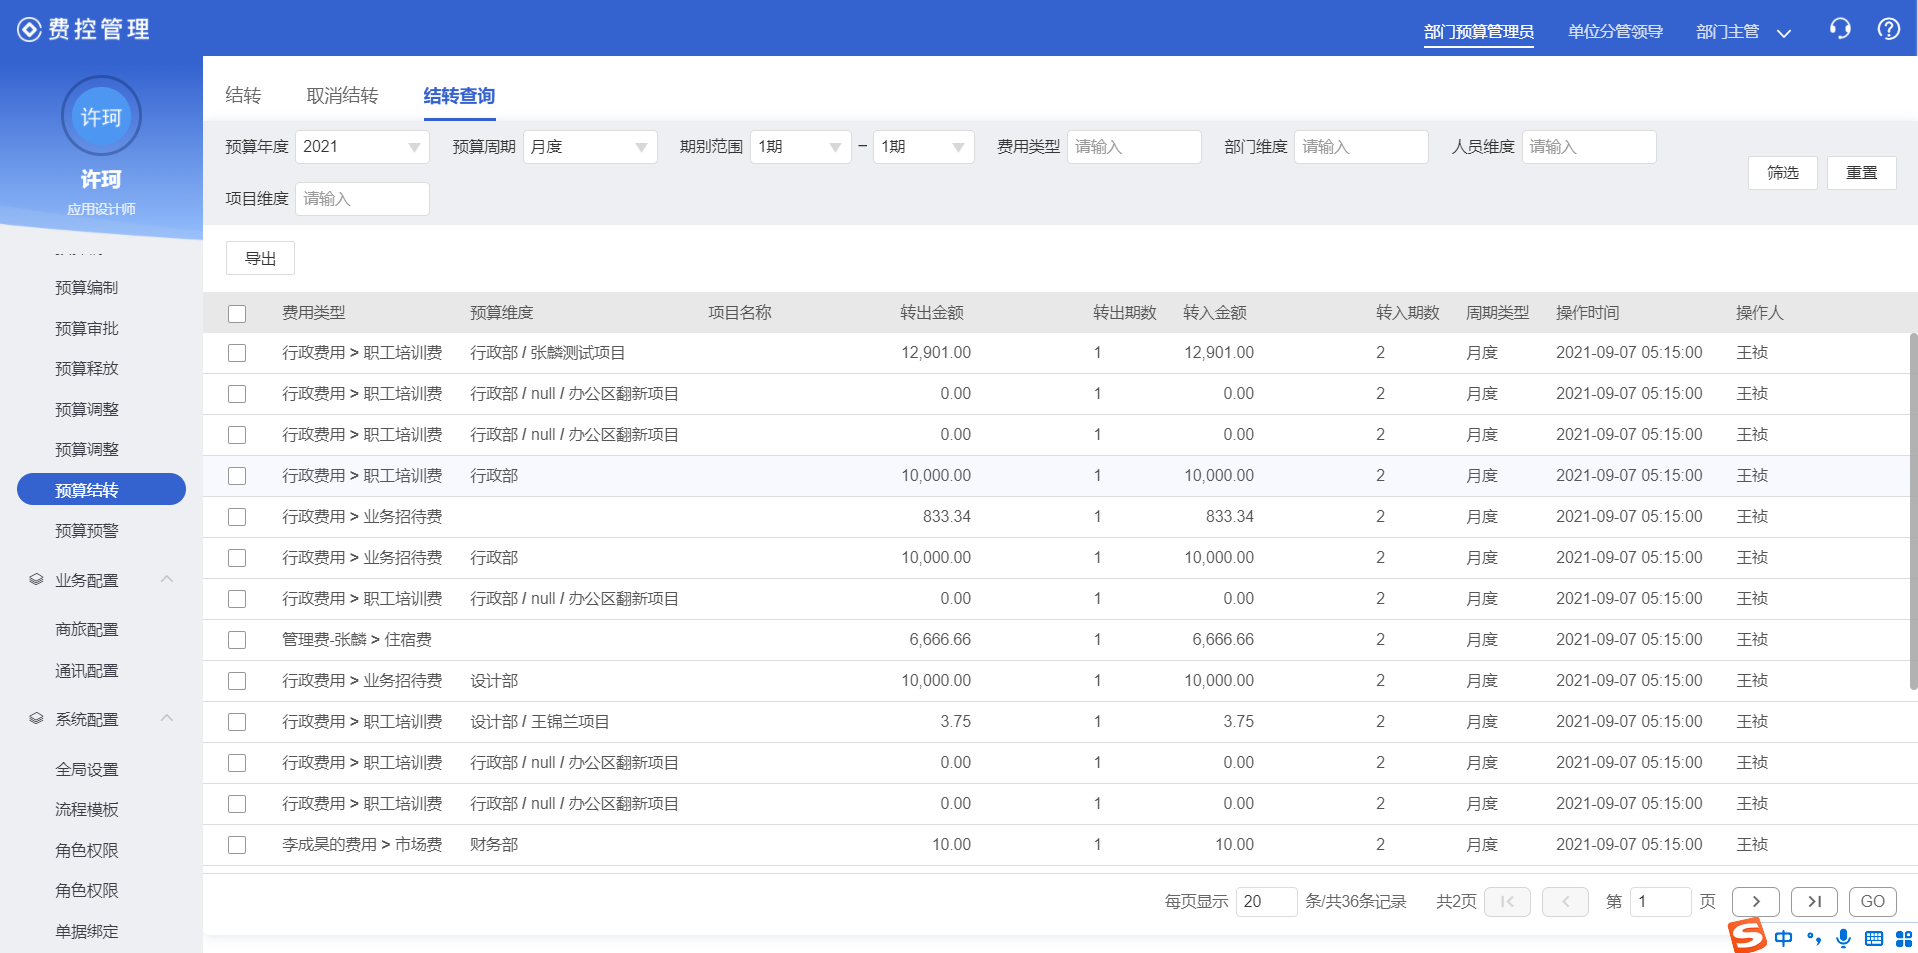Open 预算审批 in sidebar
Image resolution: width=1918 pixels, height=953 pixels.
click(x=87, y=329)
